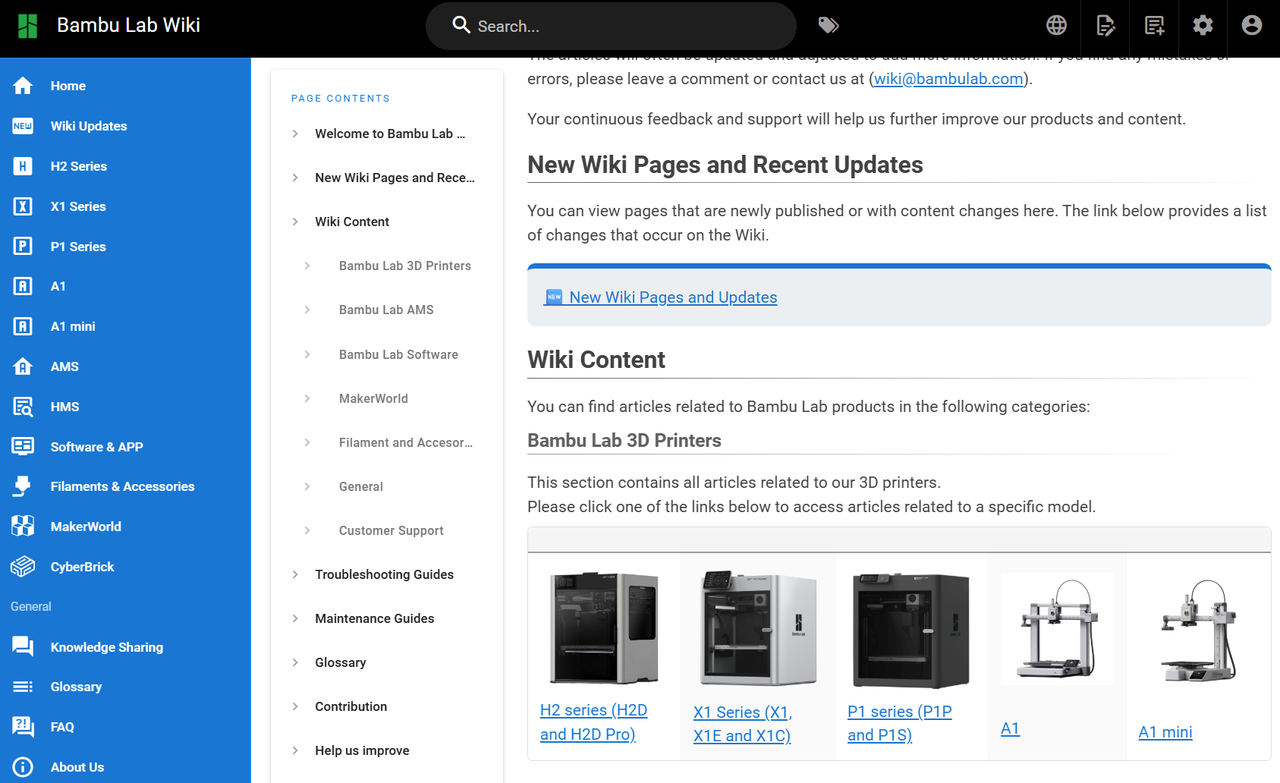
Task: Click the AMS sidebar icon
Action: pyautogui.click(x=23, y=366)
